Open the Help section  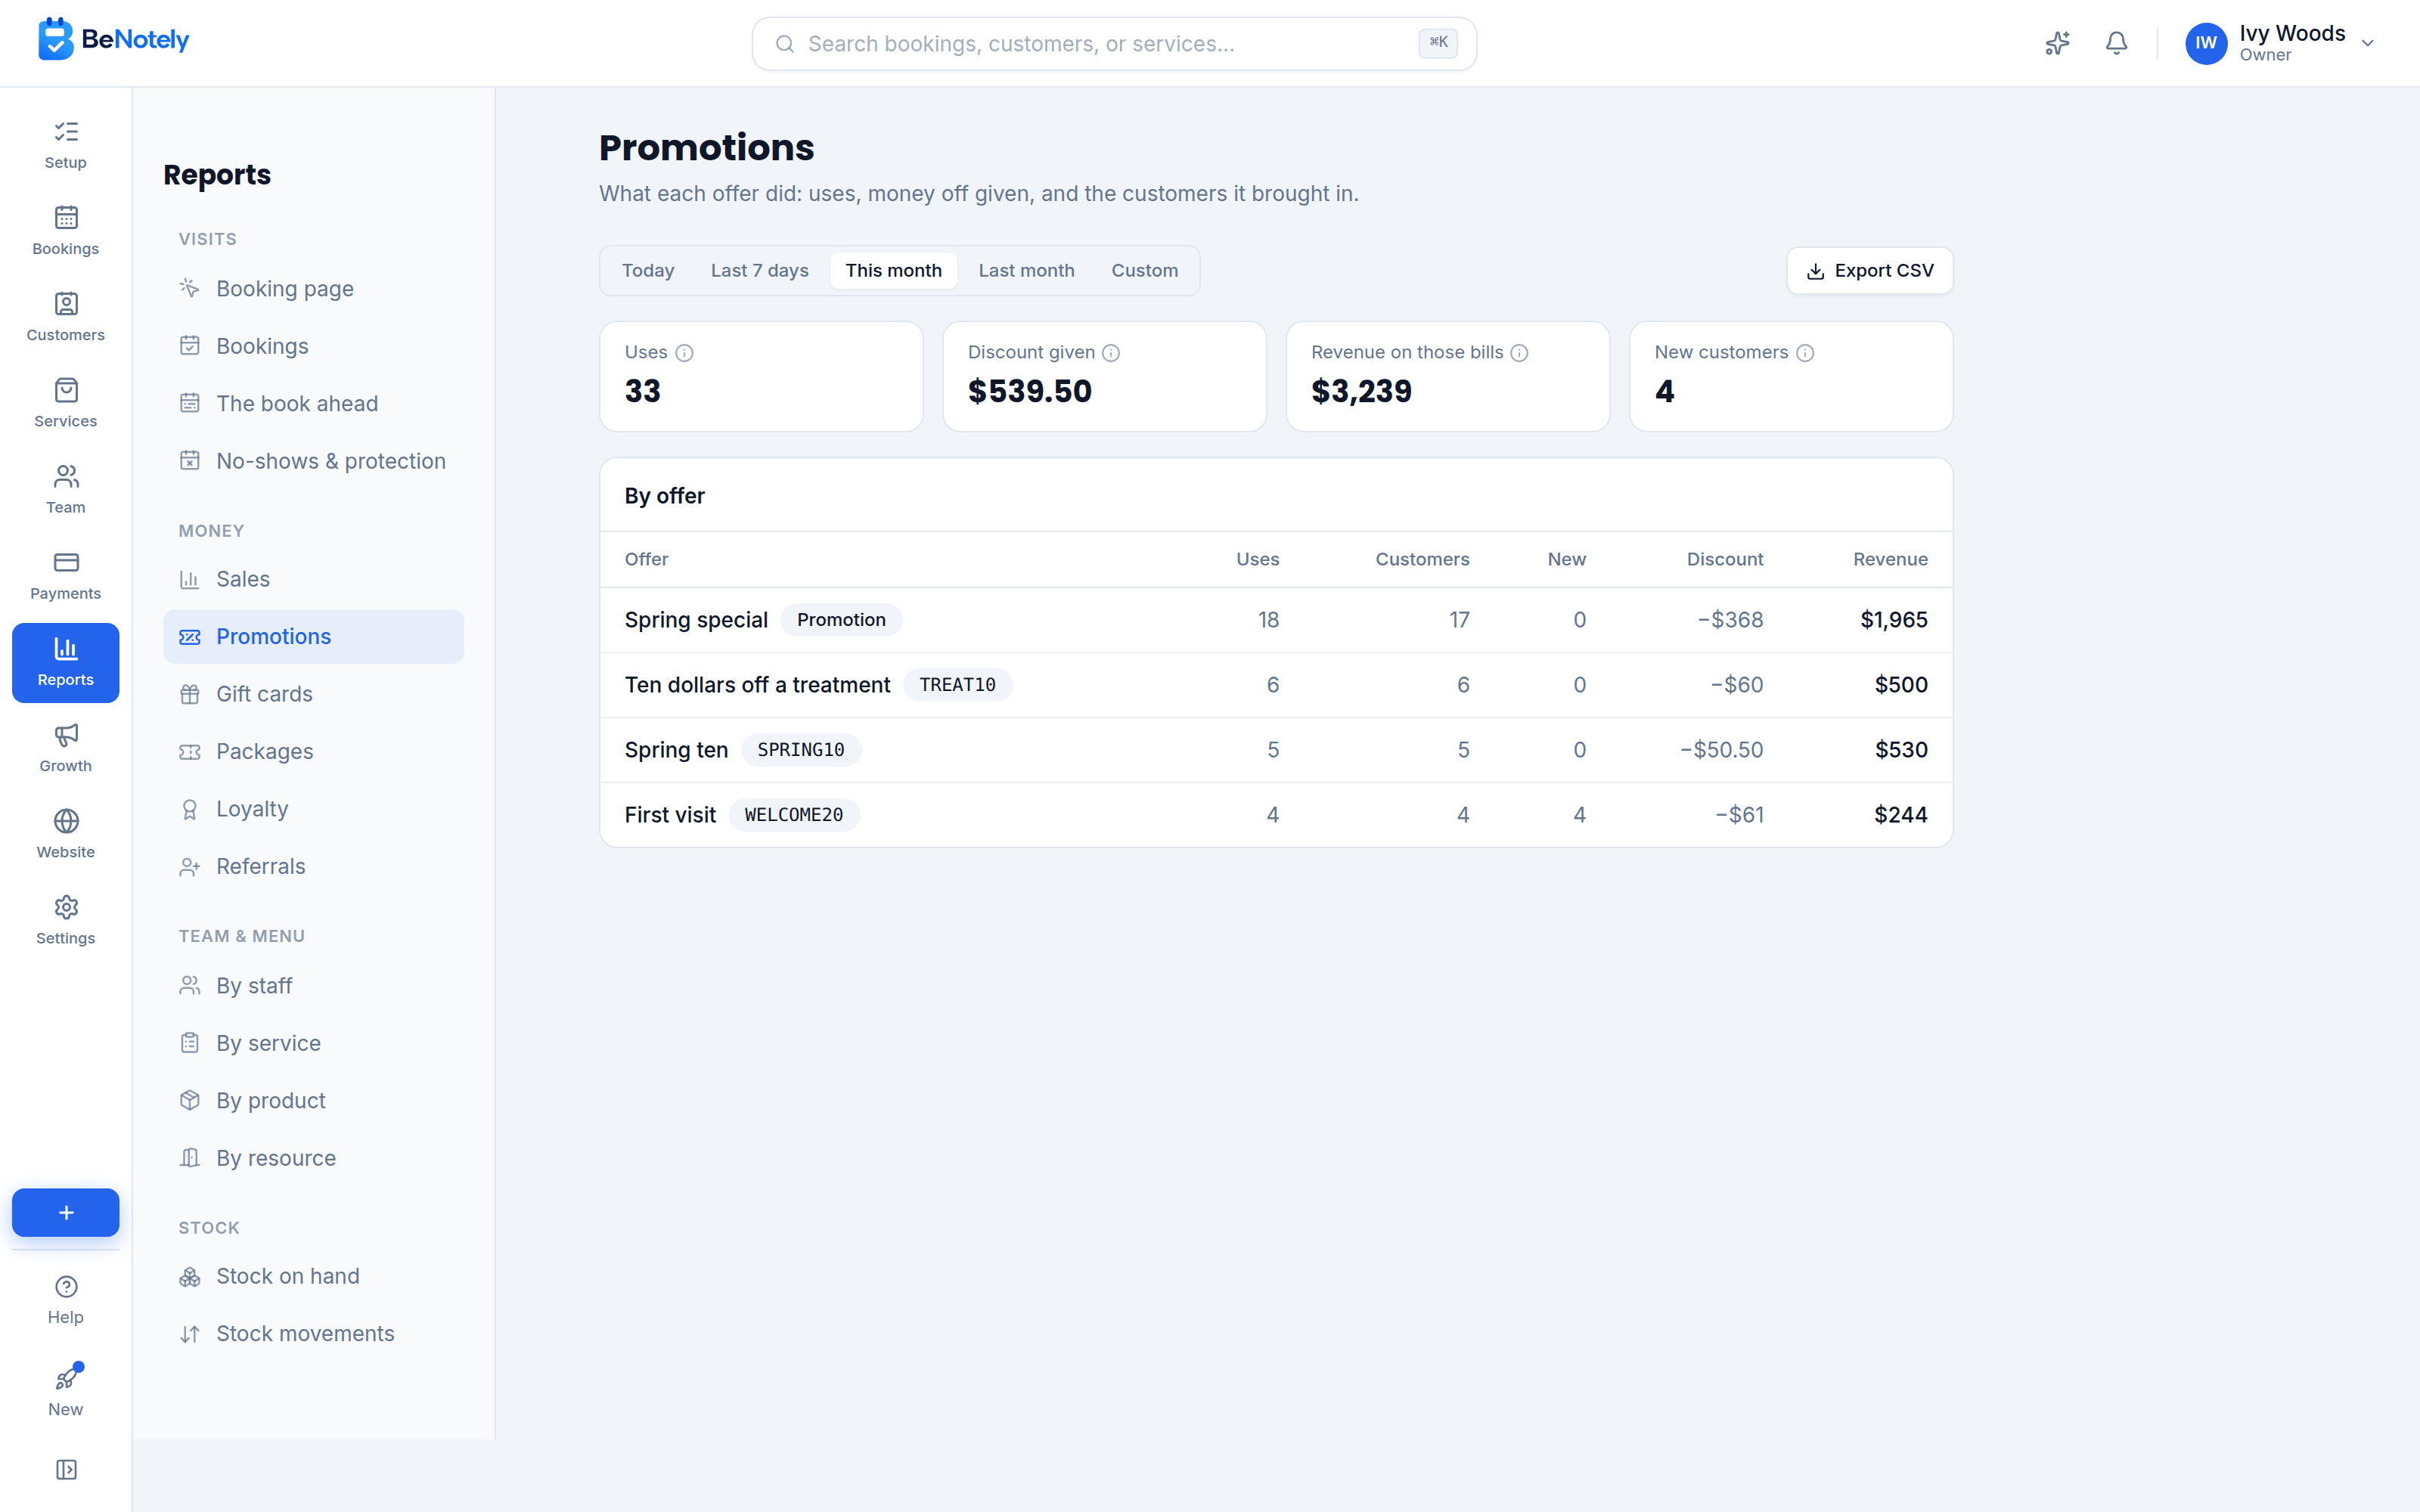coord(65,1300)
